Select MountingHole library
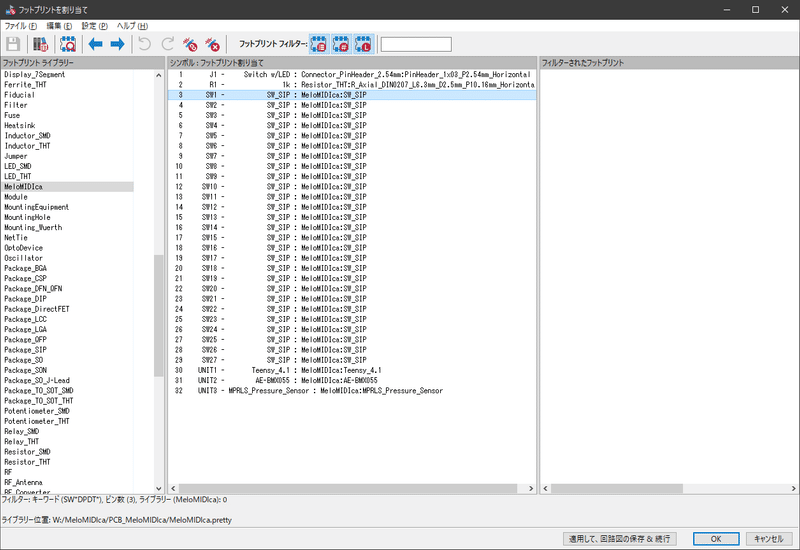800x550 pixels. click(28, 217)
